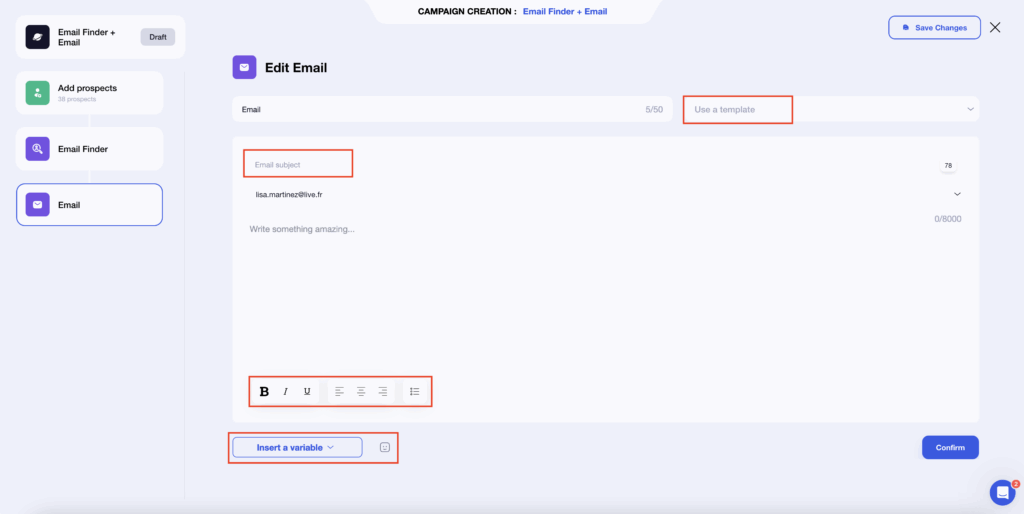Align email text to the right
1024x514 pixels.
click(383, 391)
